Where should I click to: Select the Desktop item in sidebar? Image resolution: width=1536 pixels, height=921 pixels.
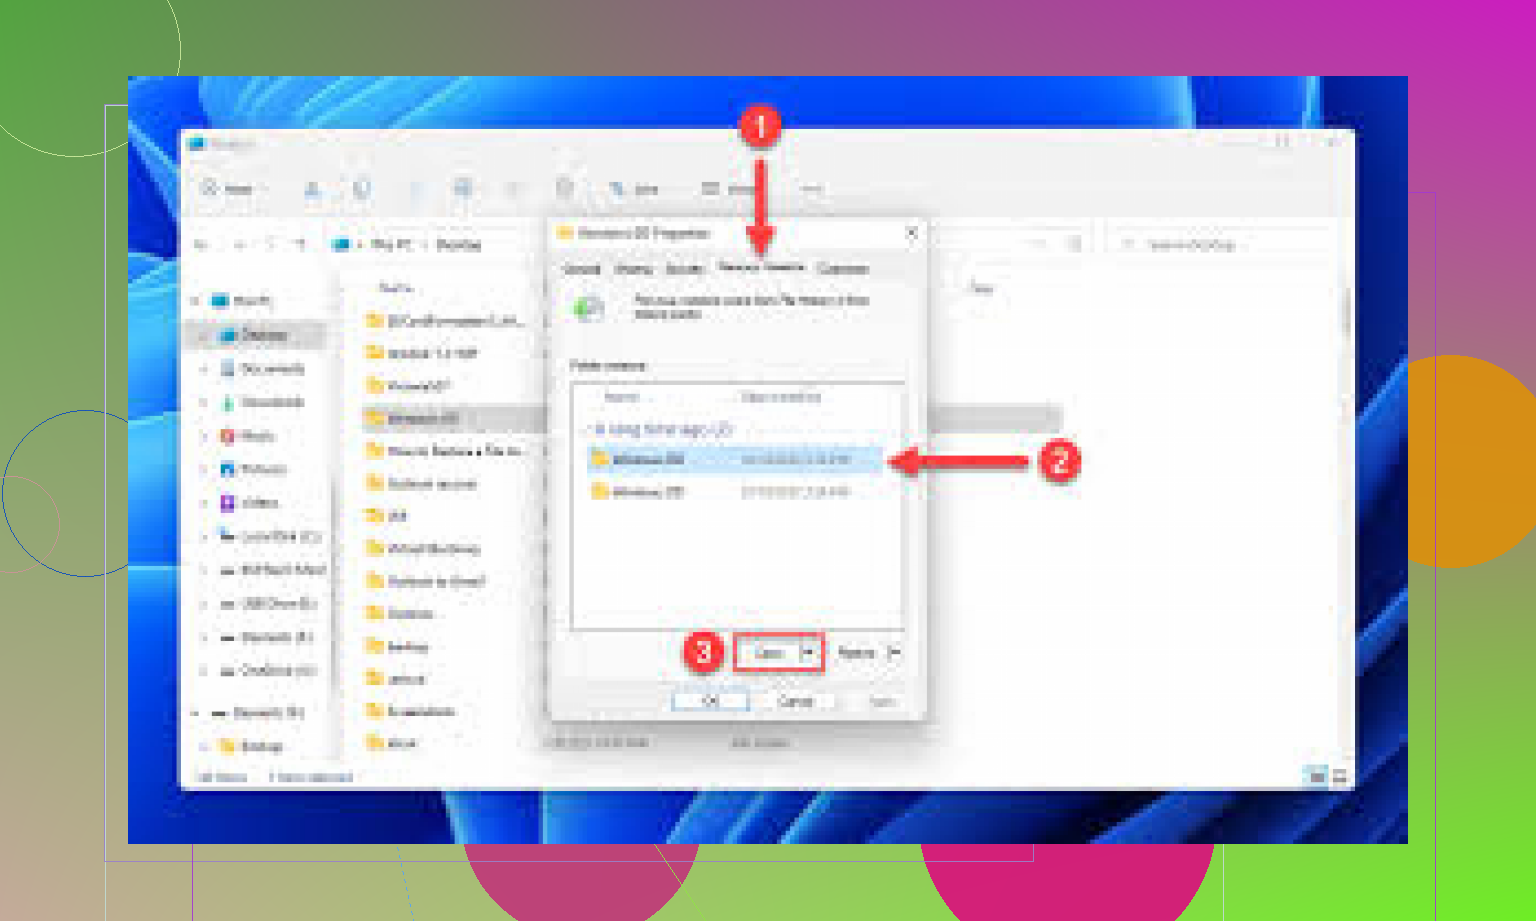click(x=264, y=335)
